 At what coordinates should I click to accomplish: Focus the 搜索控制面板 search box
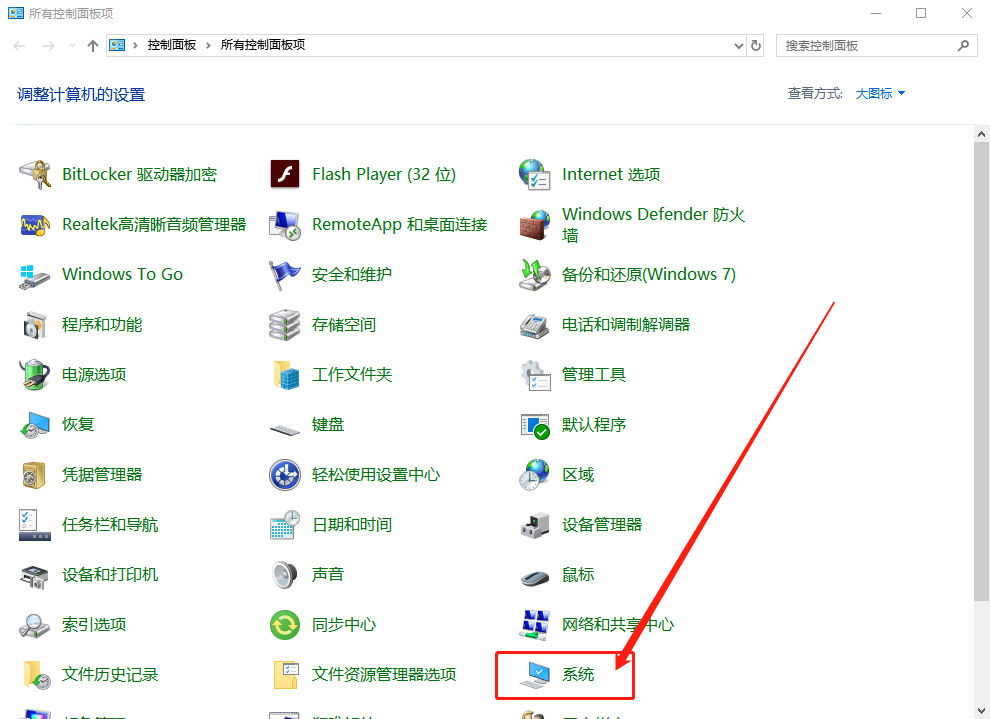point(876,45)
